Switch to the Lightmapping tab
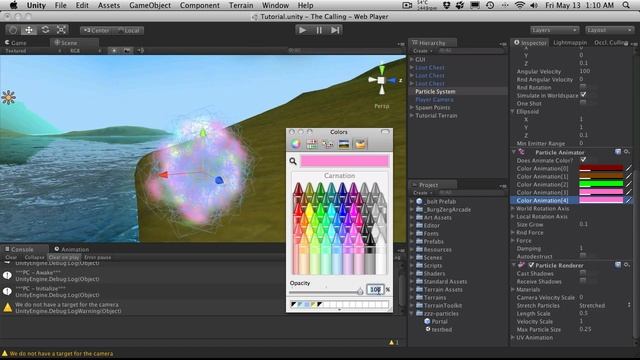This screenshot has height=360, width=640. (570, 42)
